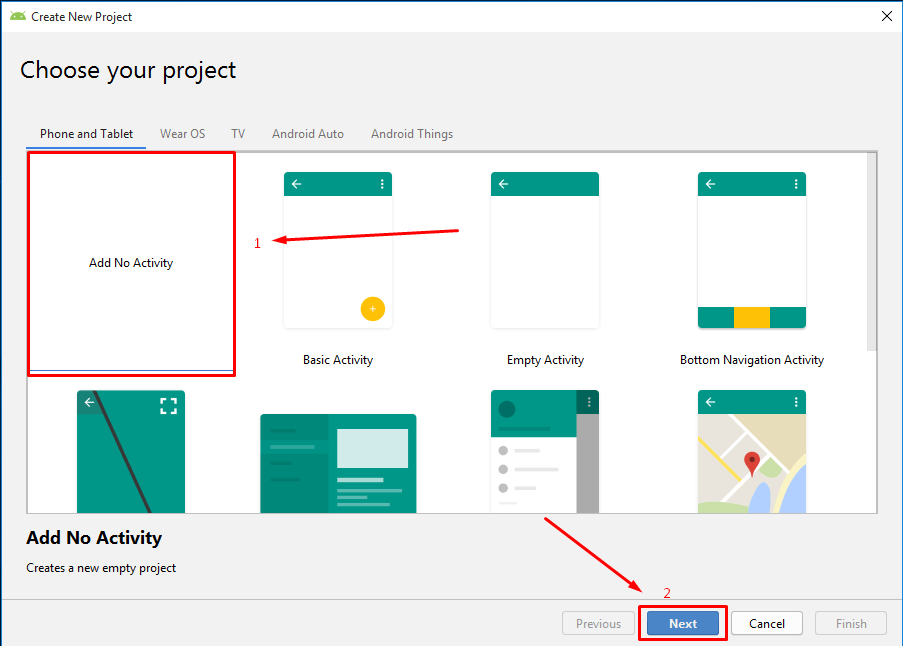Screen dimensions: 903x646
Task: Switch to the Wear OS tab
Action: pyautogui.click(x=182, y=134)
